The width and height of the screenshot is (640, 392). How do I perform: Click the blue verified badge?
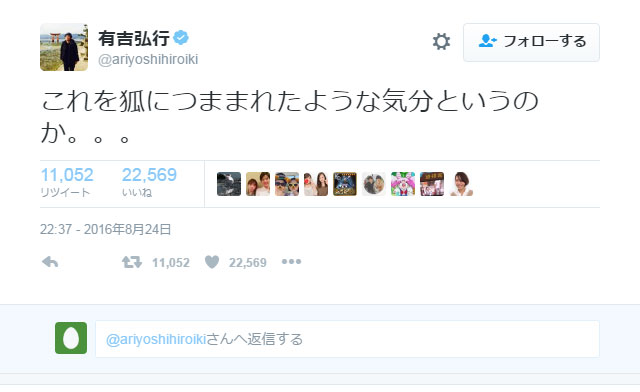[181, 38]
